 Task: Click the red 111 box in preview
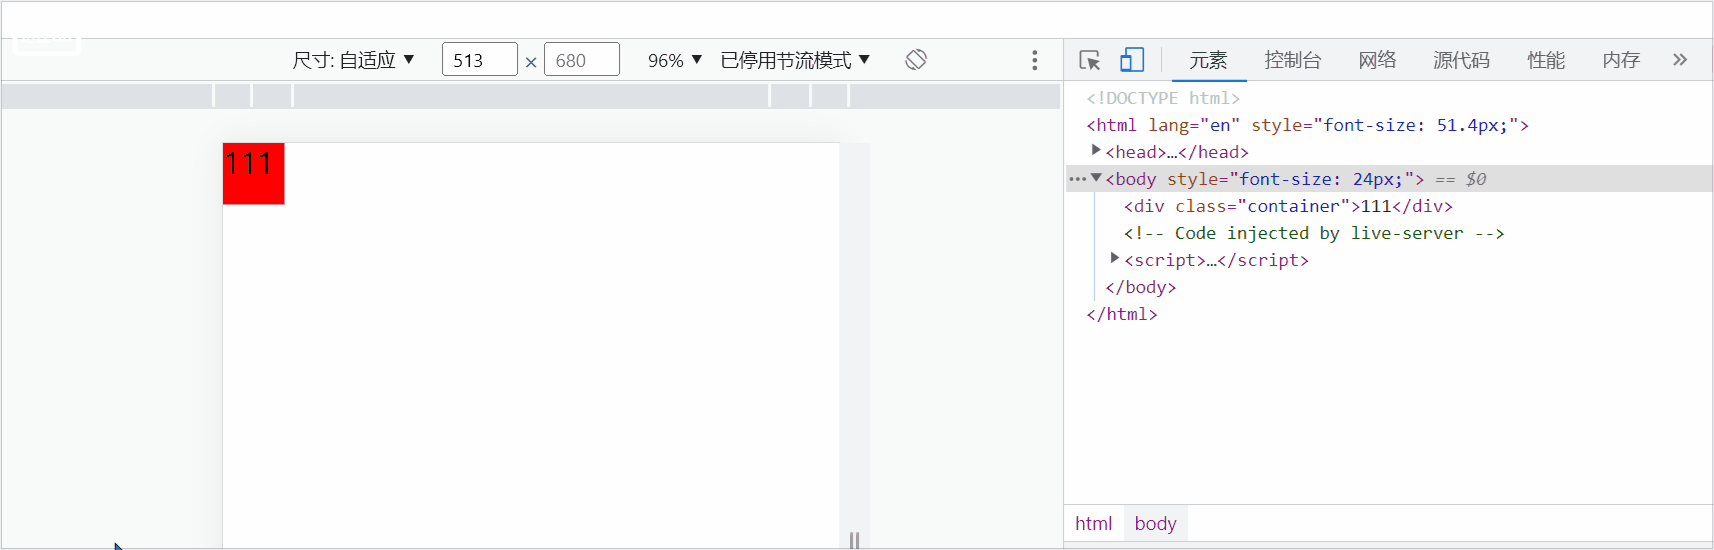tap(254, 173)
